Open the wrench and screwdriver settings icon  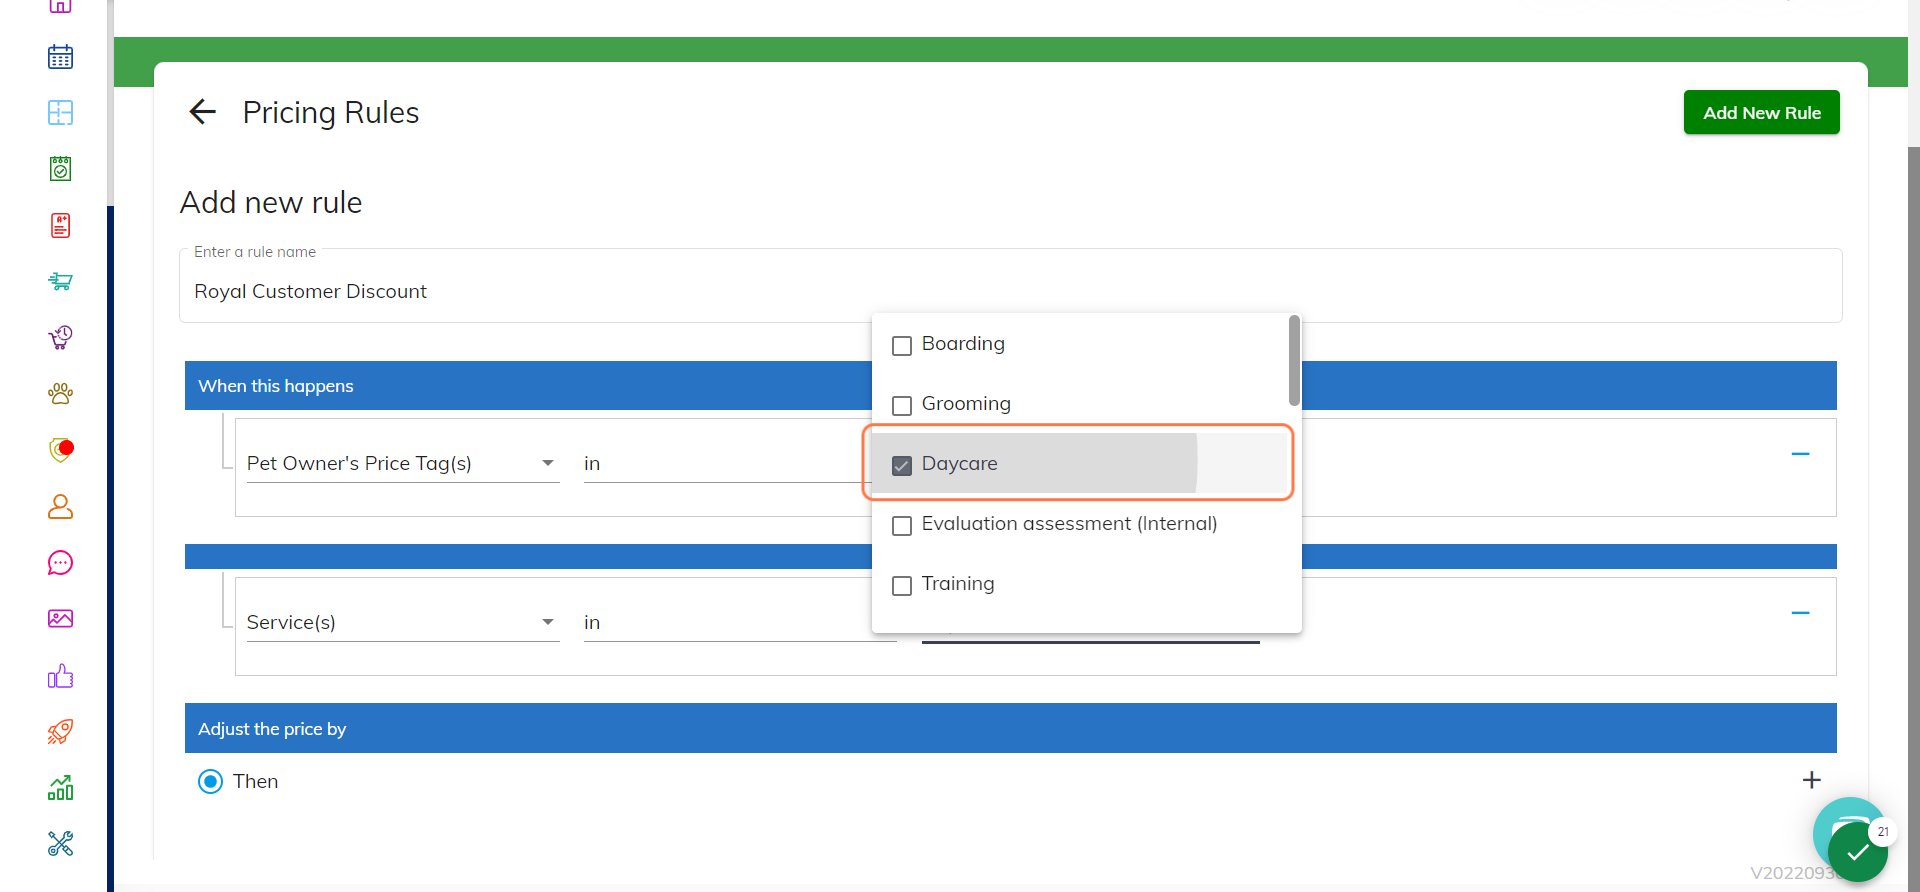pyautogui.click(x=60, y=844)
